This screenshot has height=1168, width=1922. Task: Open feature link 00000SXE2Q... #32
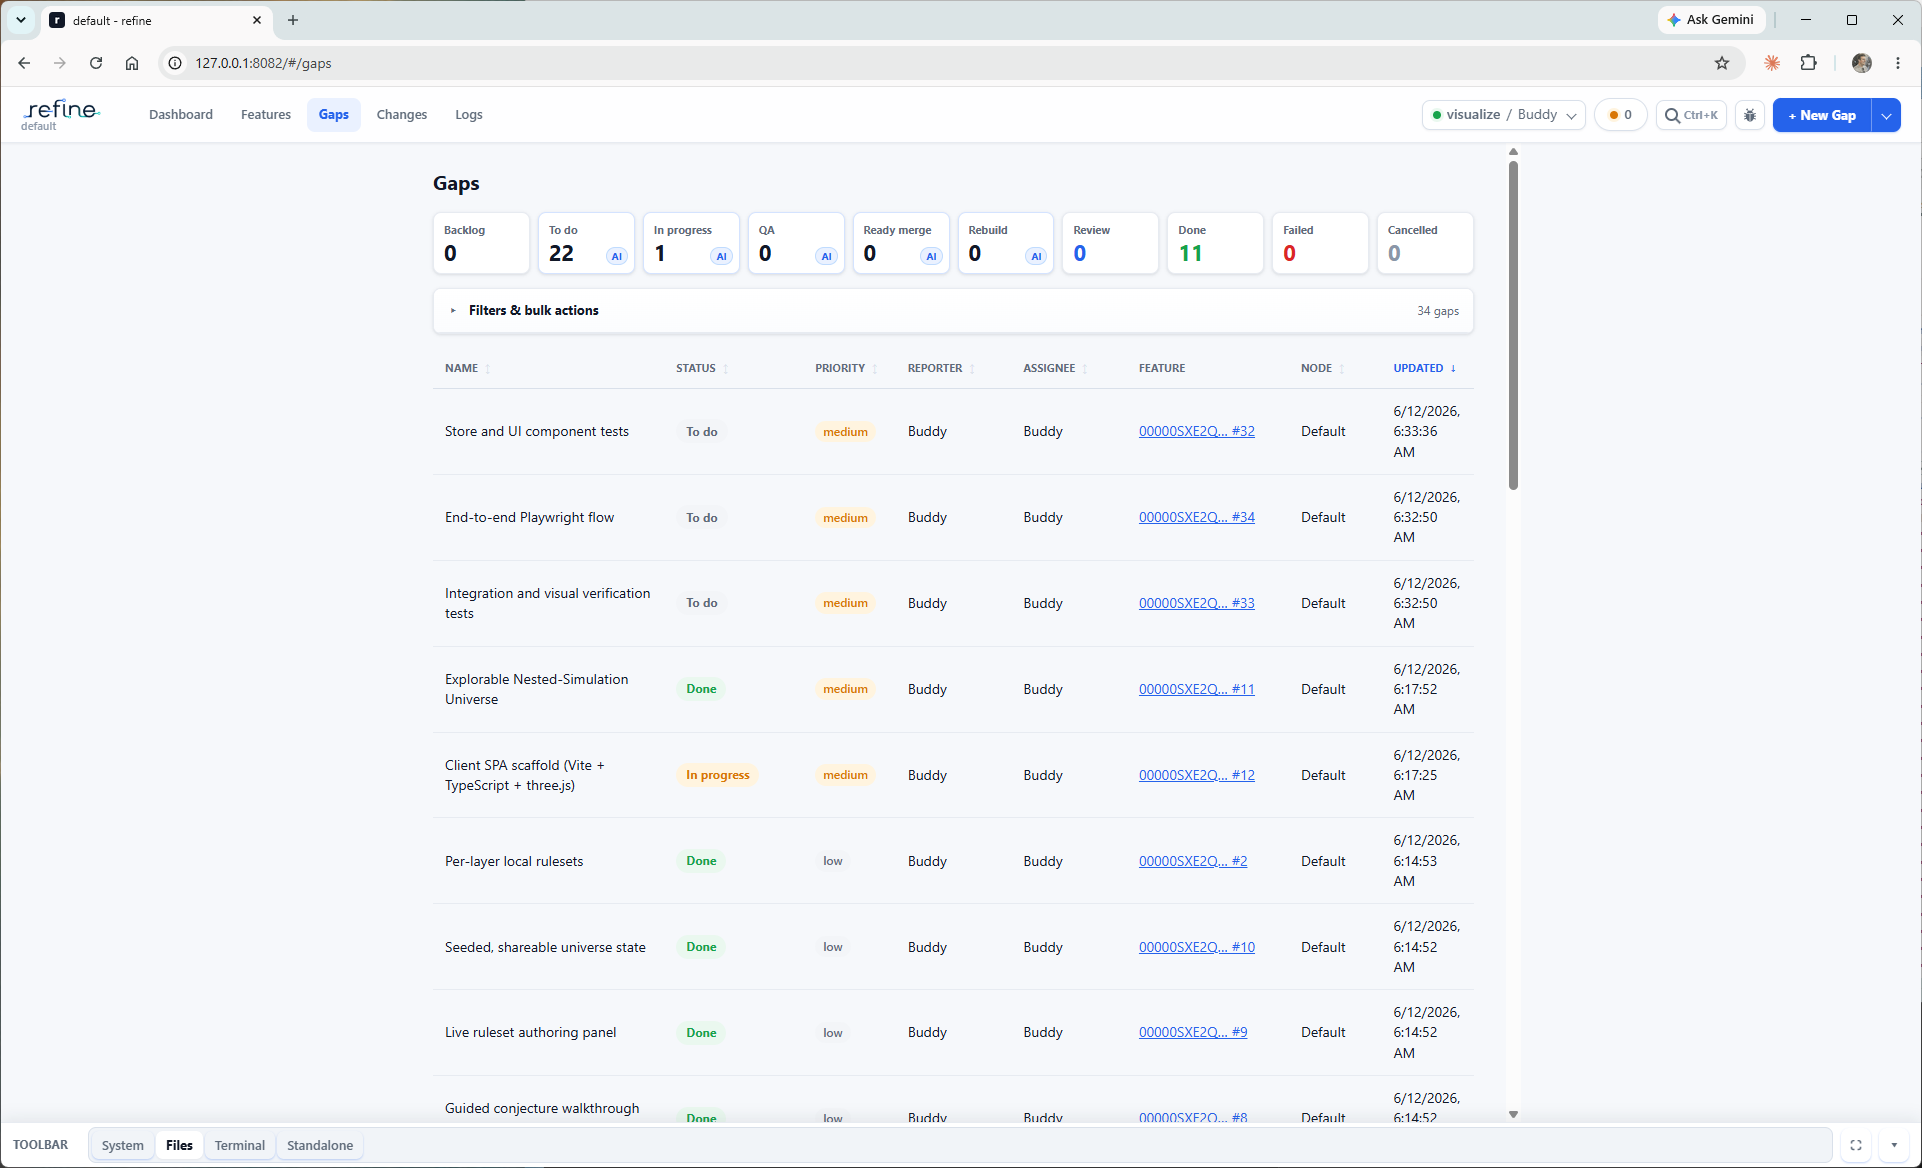pos(1196,431)
